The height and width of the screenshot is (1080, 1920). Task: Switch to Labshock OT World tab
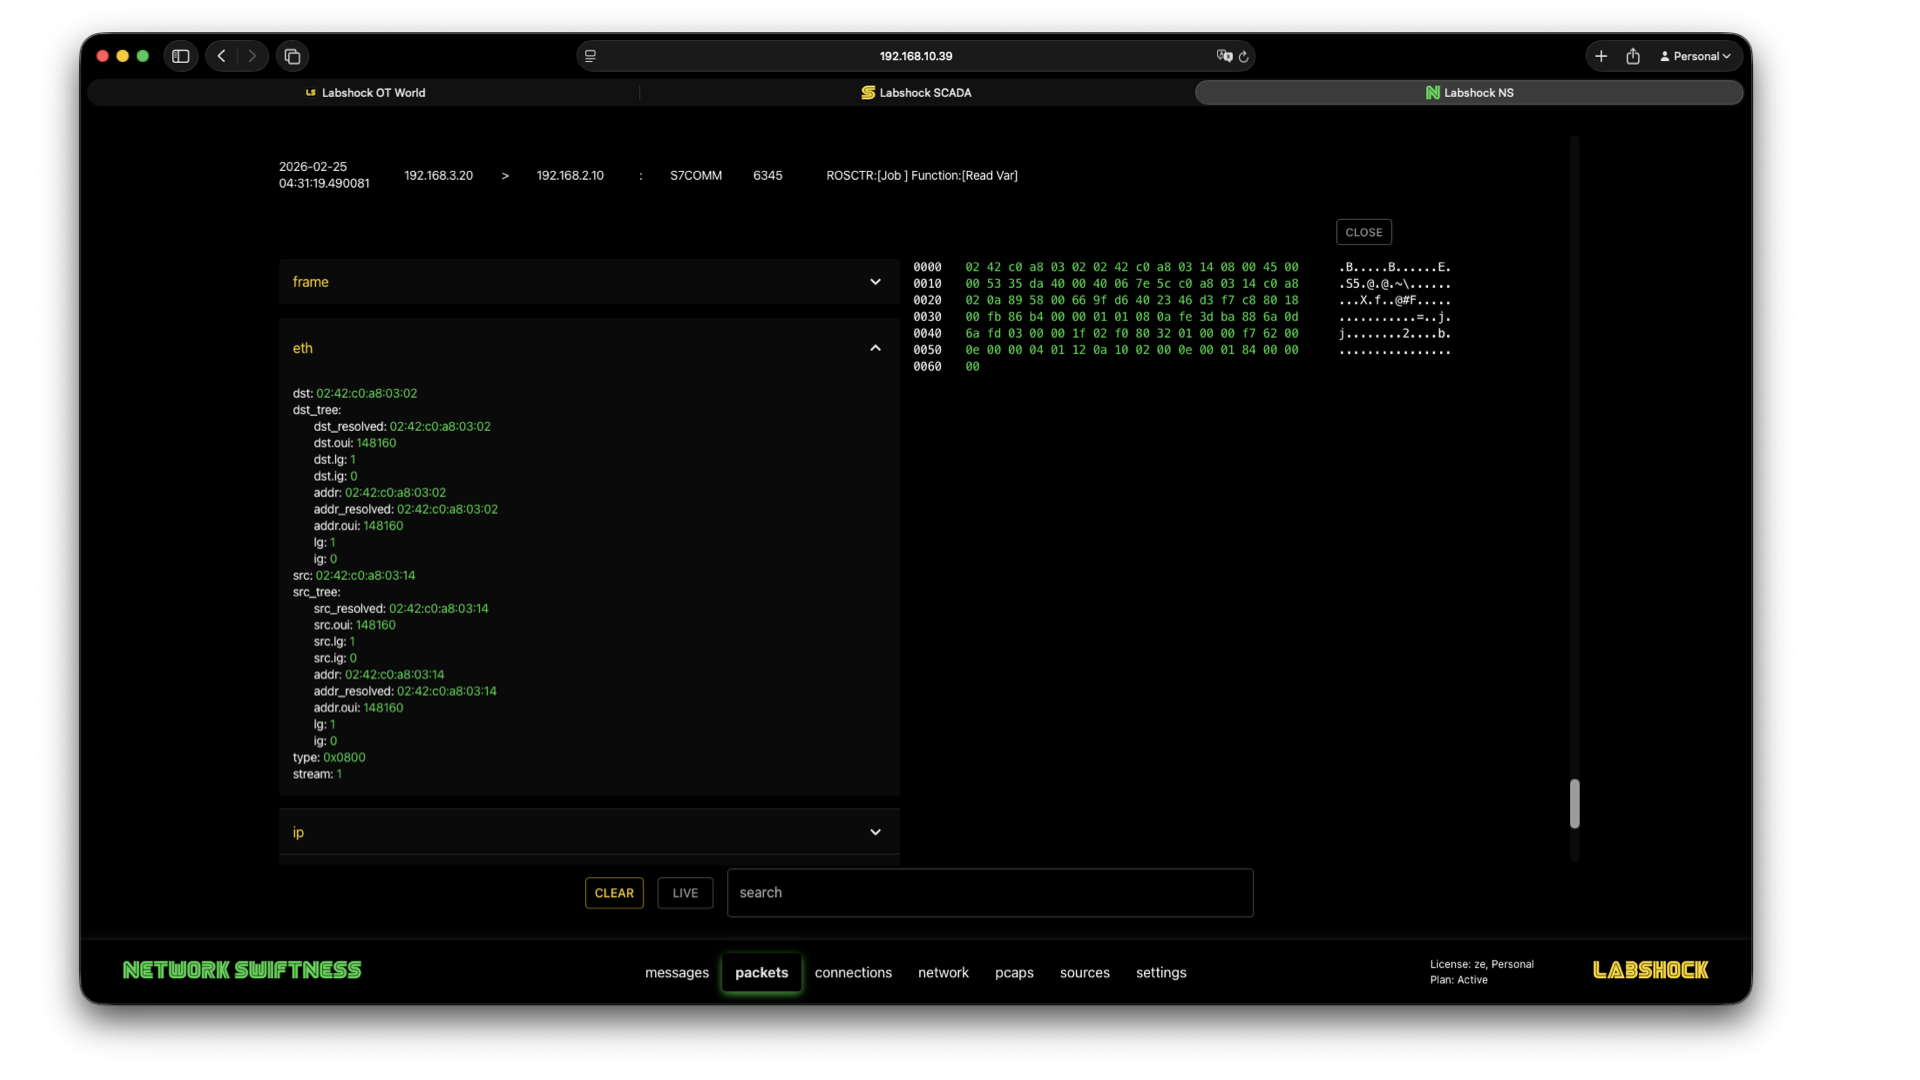pyautogui.click(x=365, y=93)
